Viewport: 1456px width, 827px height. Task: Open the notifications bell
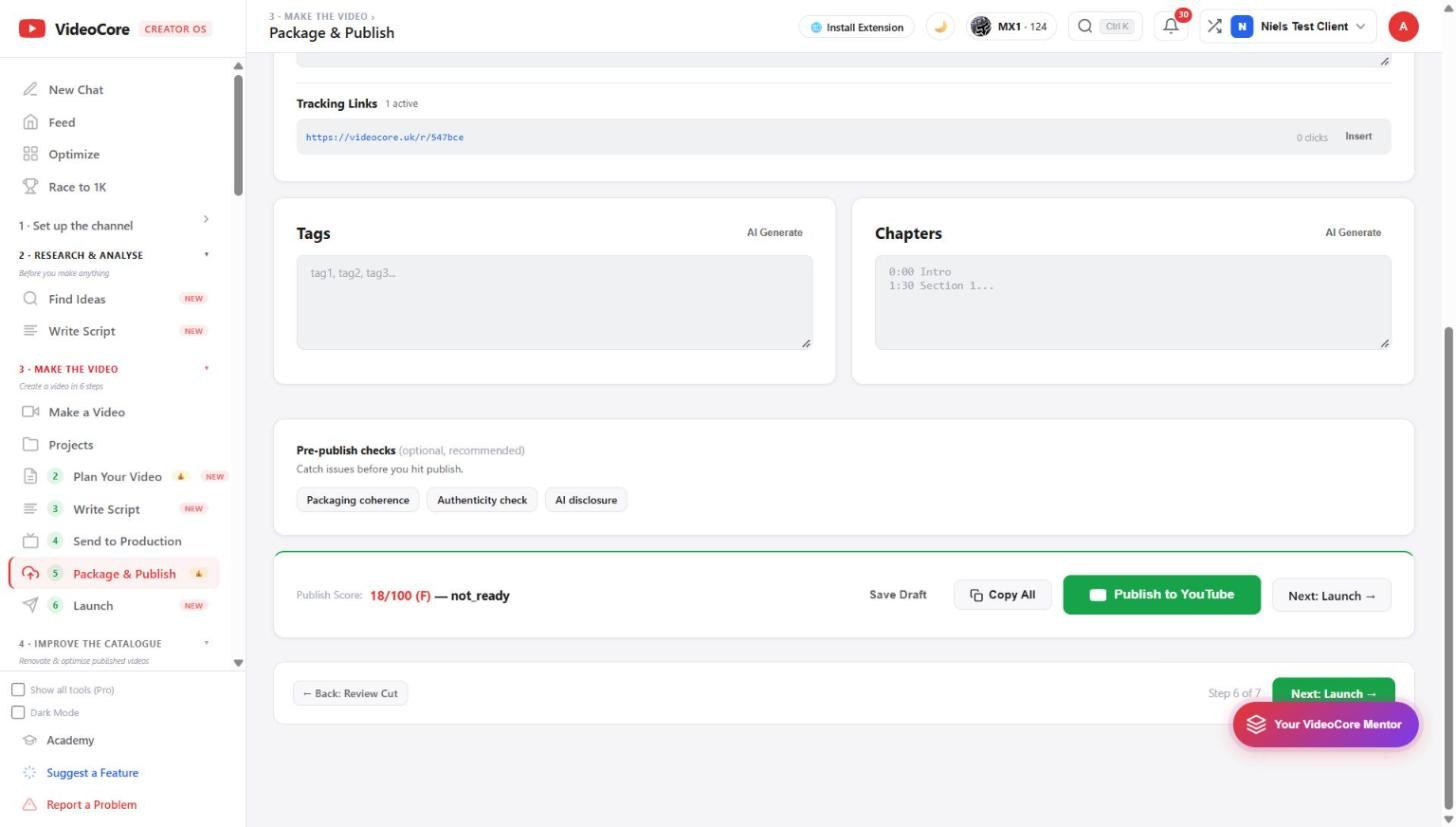tap(1171, 27)
